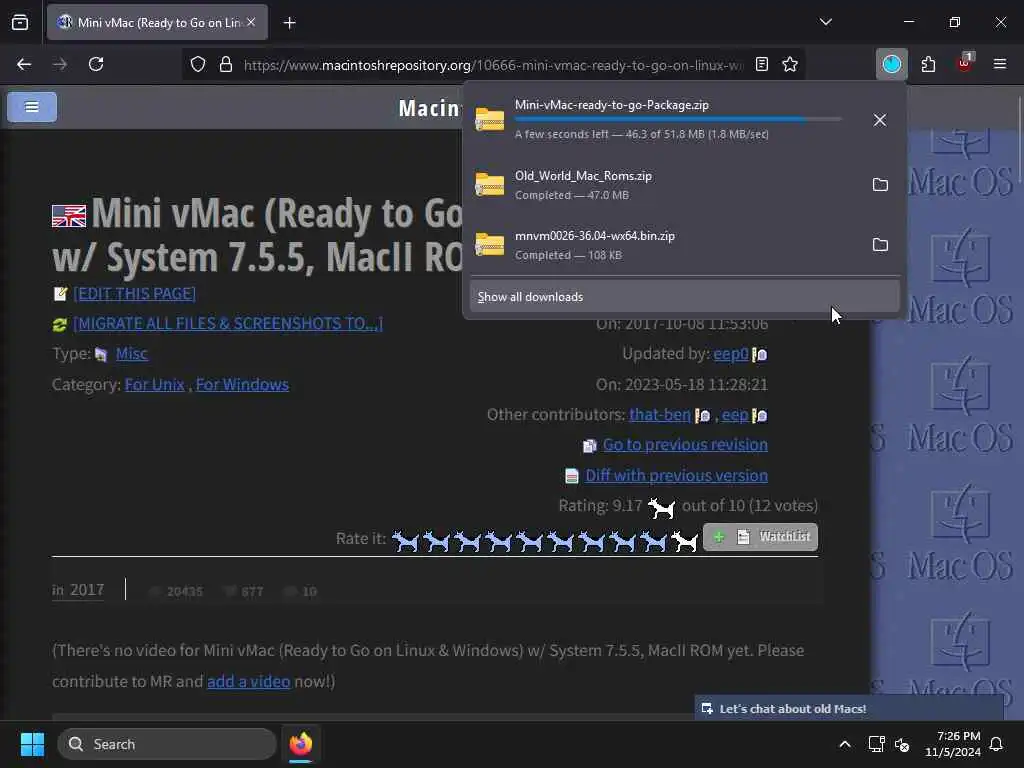This screenshot has width=1024, height=768.
Task: Reload the current page
Action: coord(96,64)
